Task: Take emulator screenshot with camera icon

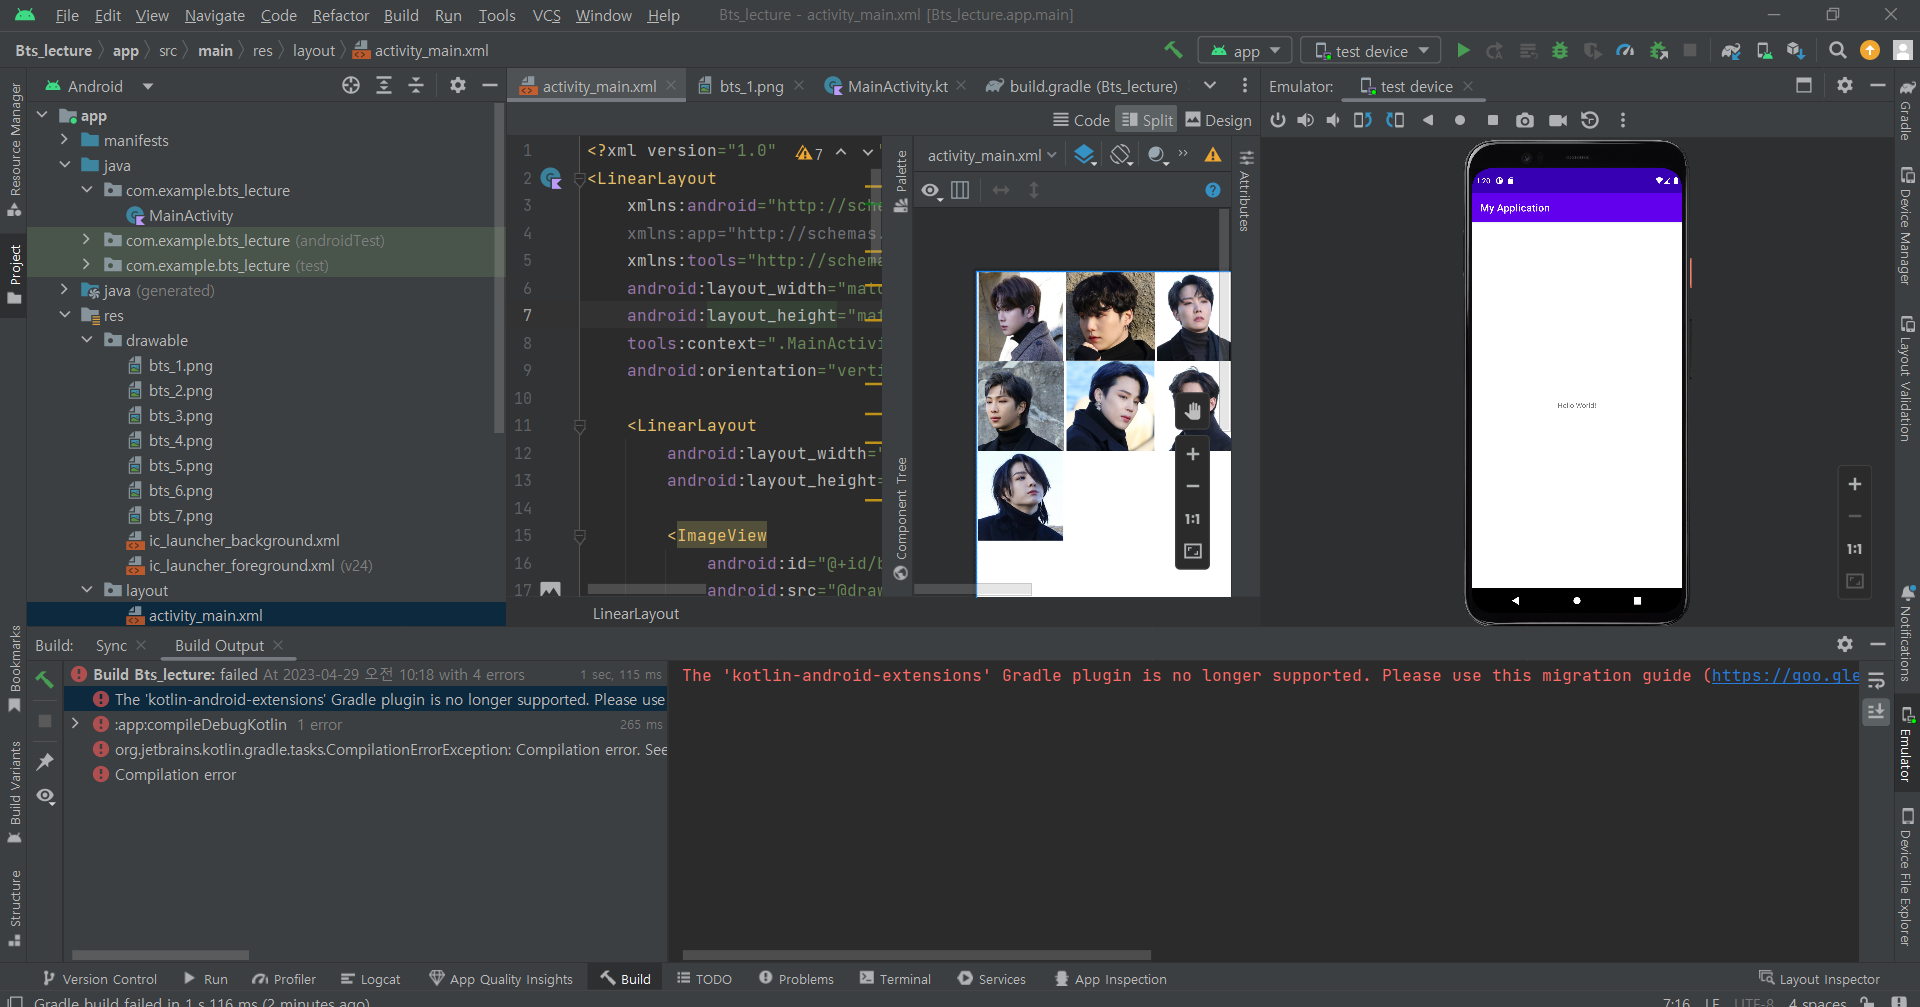Action: [x=1525, y=120]
